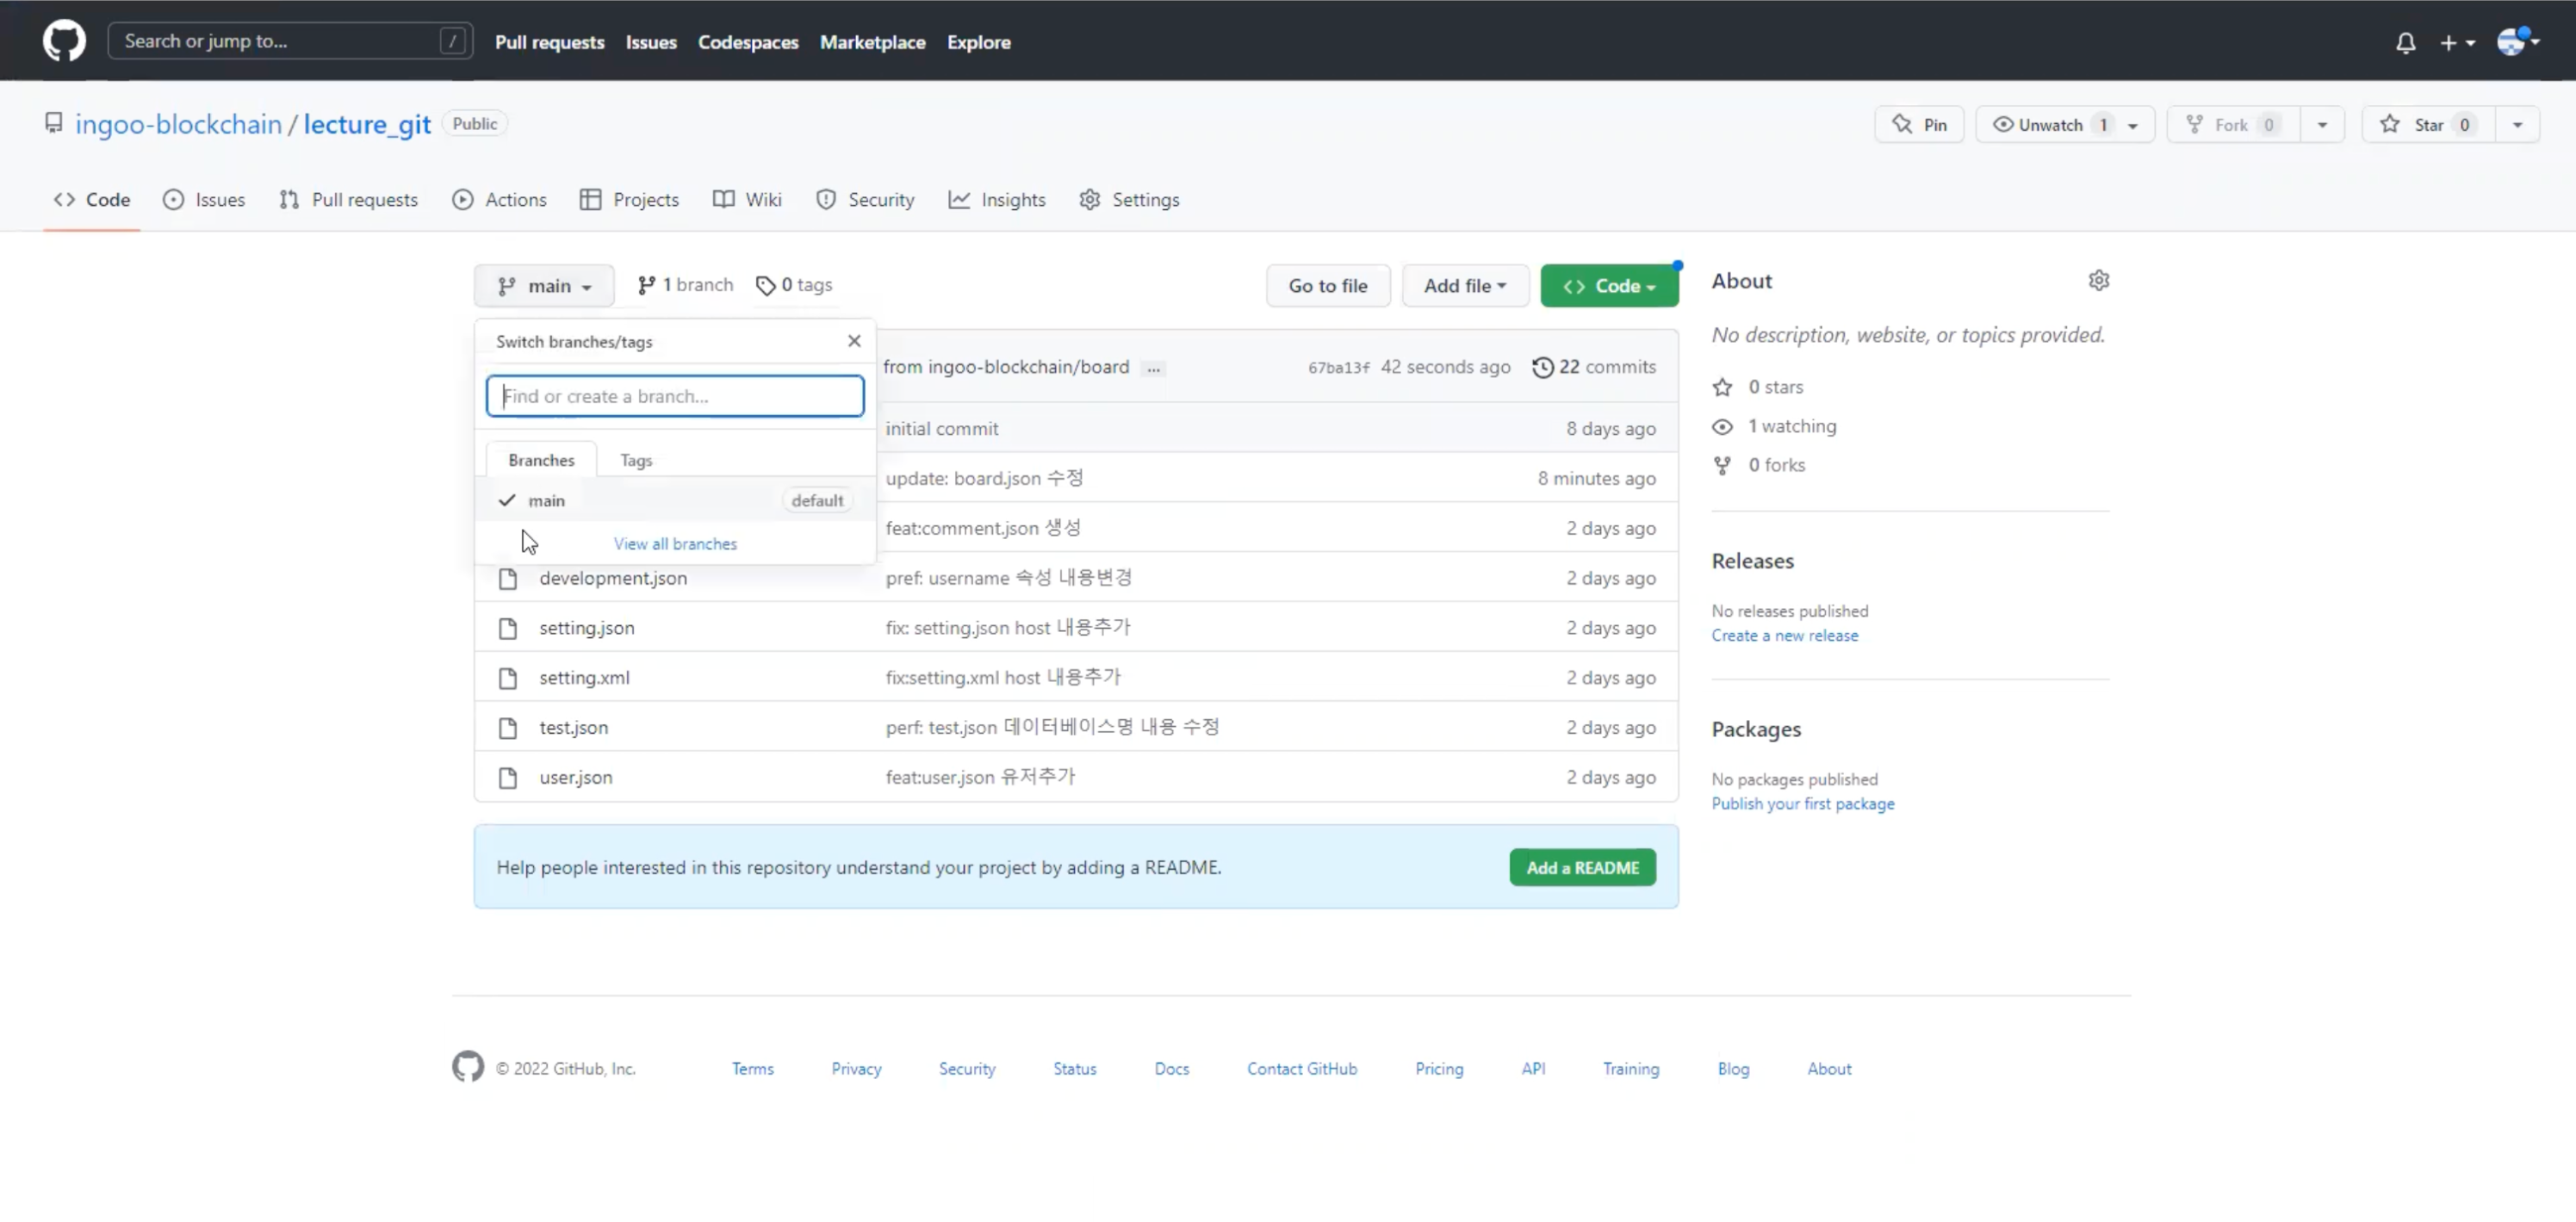Click the 0 tags icon
The image size is (2576, 1222).
pyautogui.click(x=765, y=286)
